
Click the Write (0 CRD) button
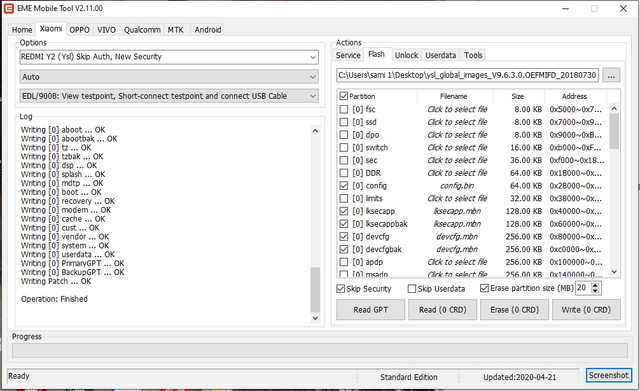point(586,310)
